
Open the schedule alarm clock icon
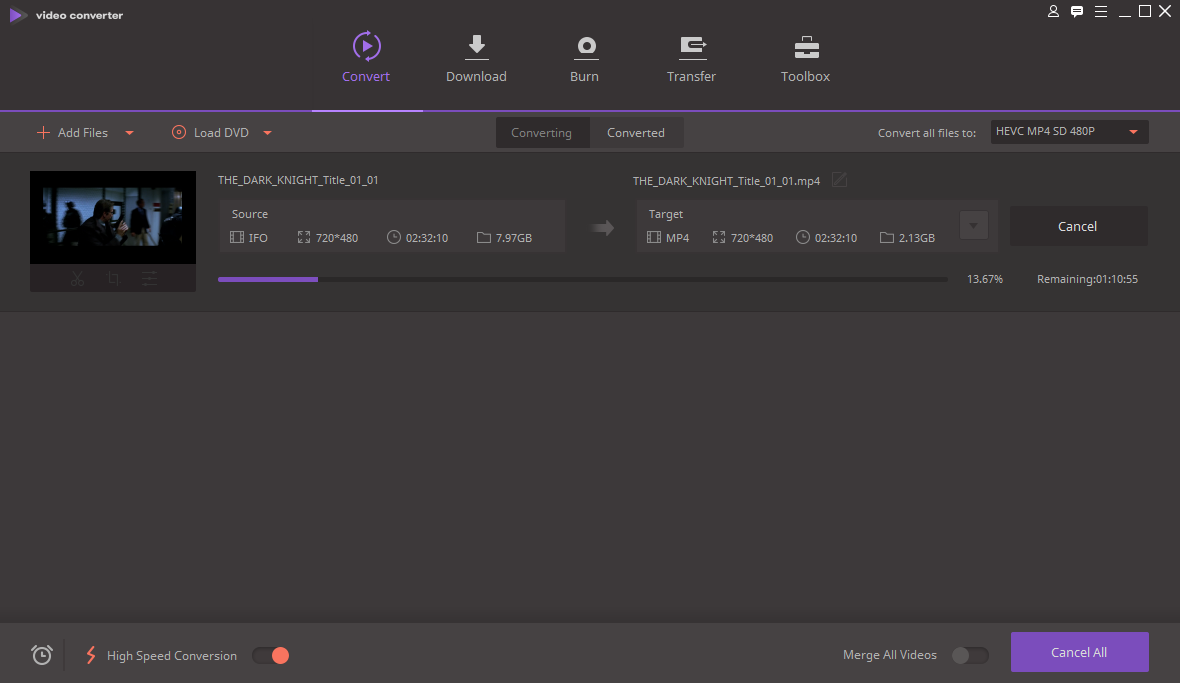point(42,654)
